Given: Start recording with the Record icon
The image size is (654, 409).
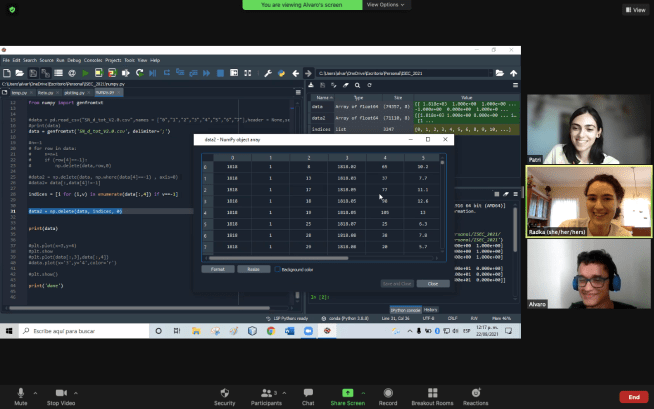Looking at the screenshot, I should (388, 392).
